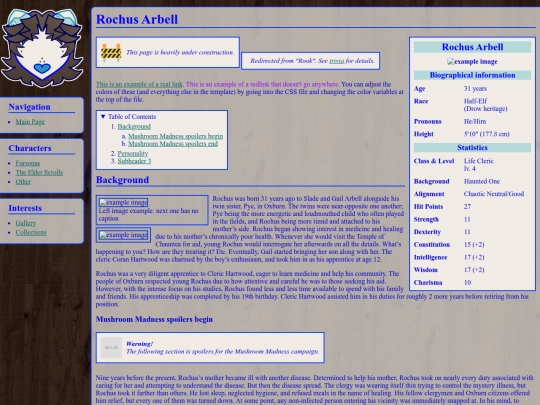Click the Background section heading
540x405 pixels.
point(122,180)
